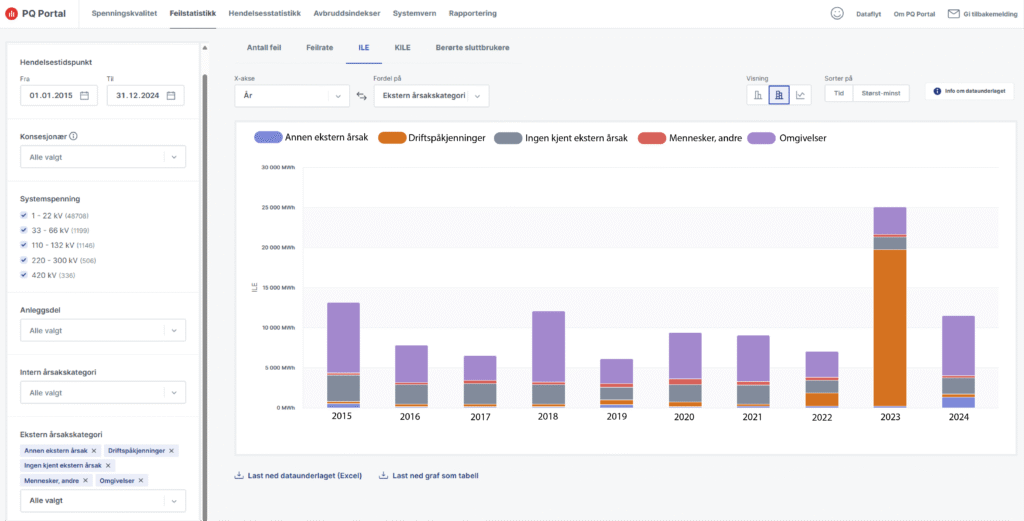
Task: Toggle the 110 - 132 kV checkbox
Action: [x=24, y=245]
